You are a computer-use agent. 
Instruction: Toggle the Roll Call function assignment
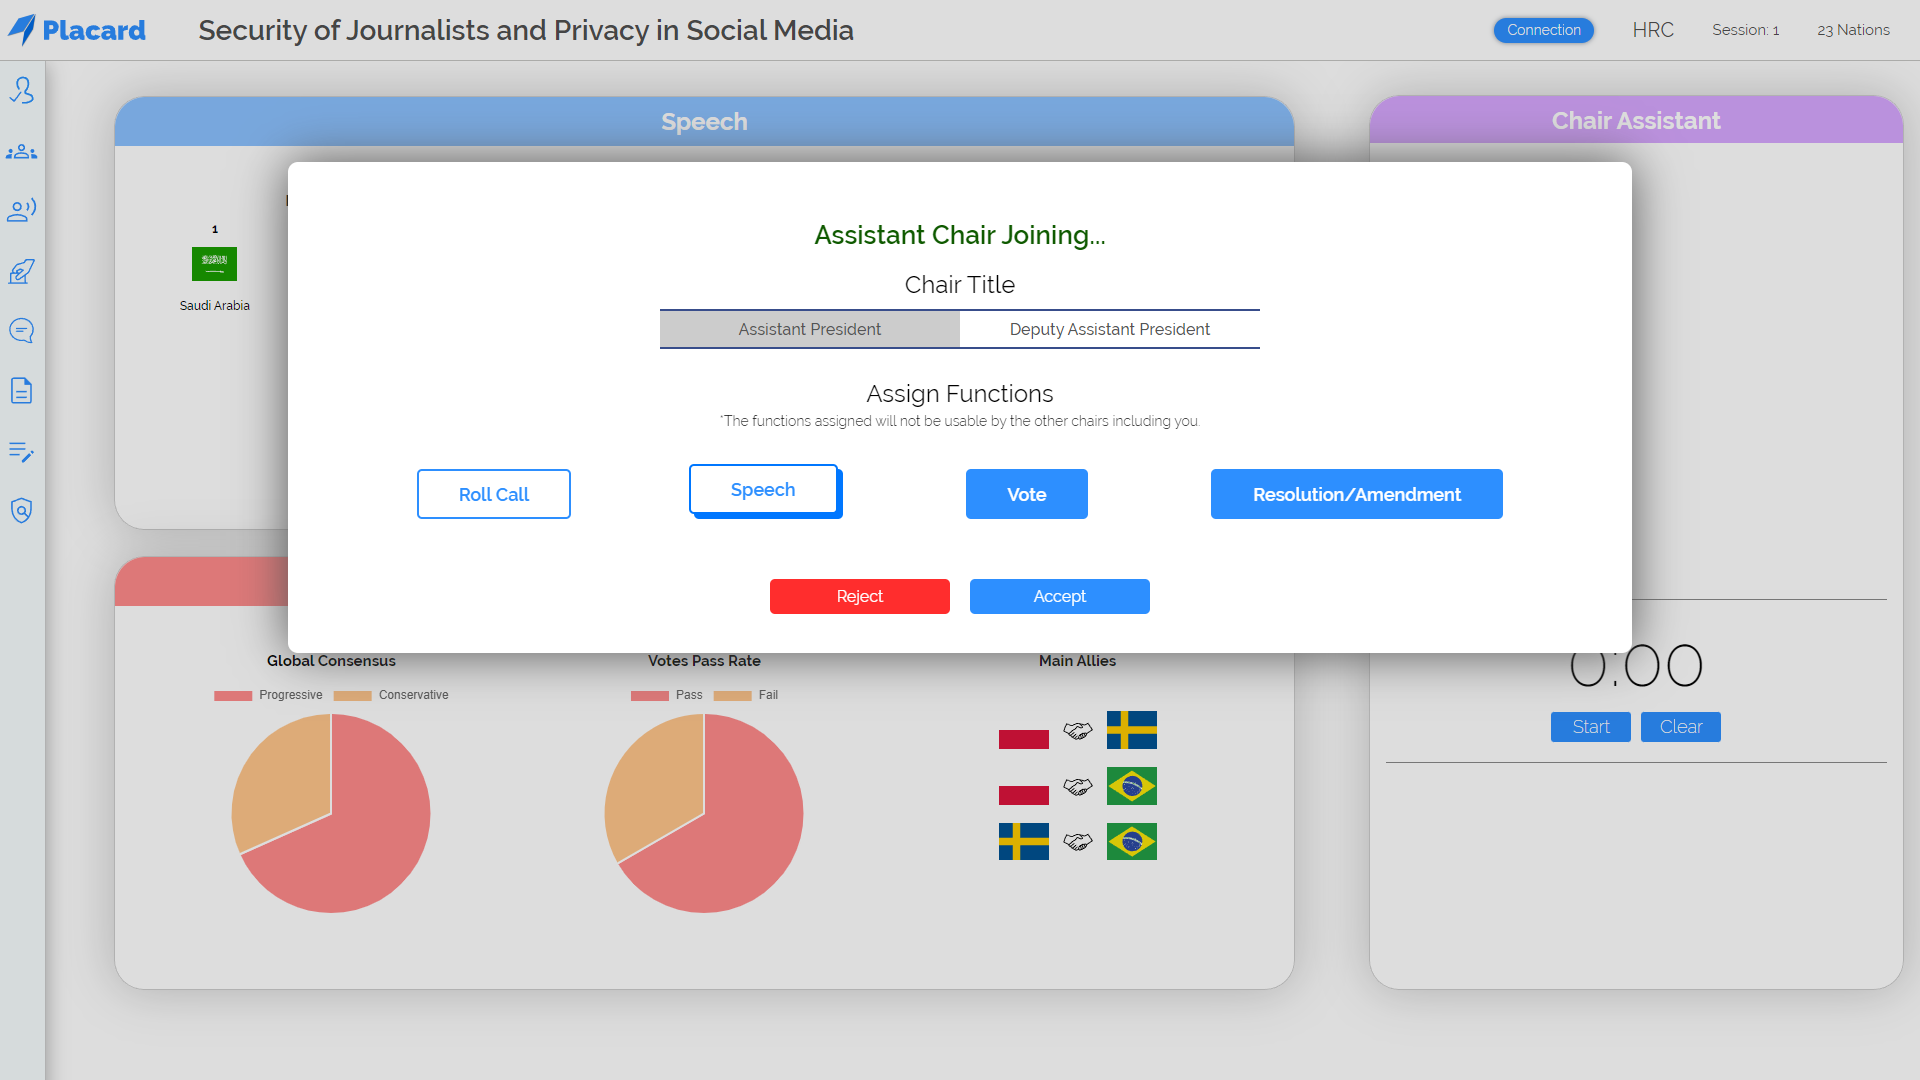pyautogui.click(x=494, y=494)
